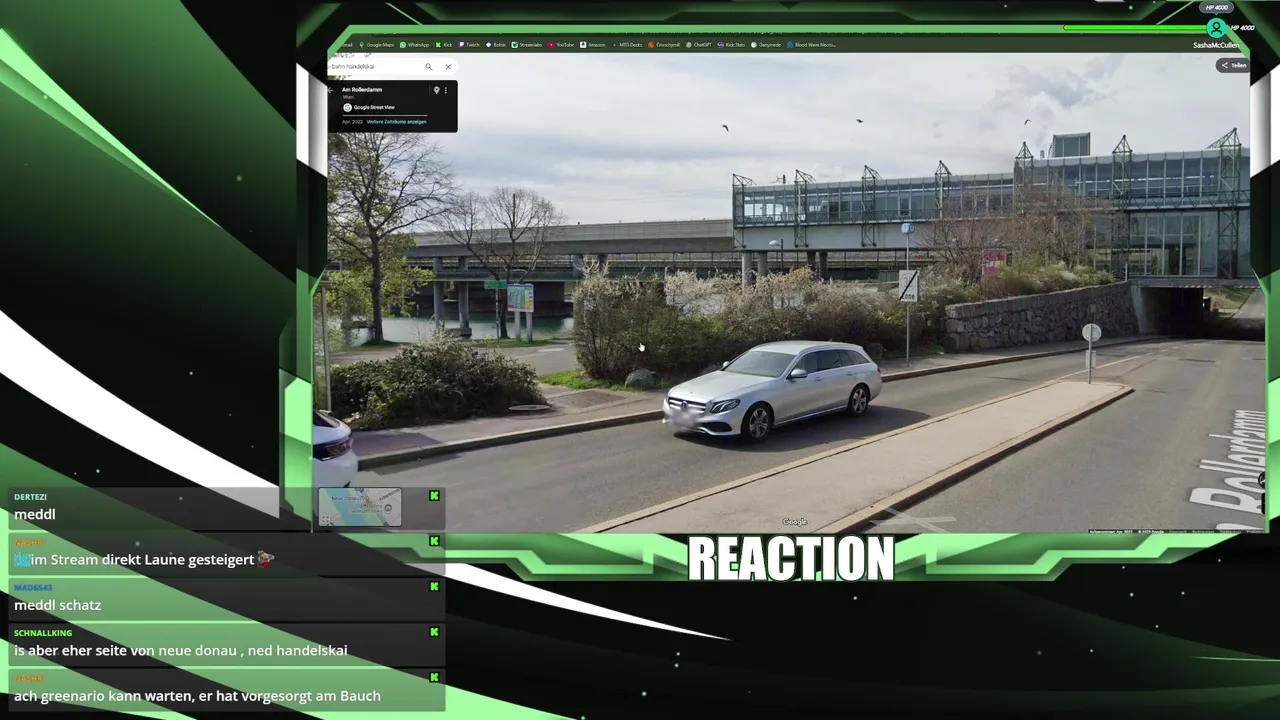Click the 'Am Rollerdamm' title
Image resolution: width=1280 pixels, height=720 pixels.
(362, 90)
